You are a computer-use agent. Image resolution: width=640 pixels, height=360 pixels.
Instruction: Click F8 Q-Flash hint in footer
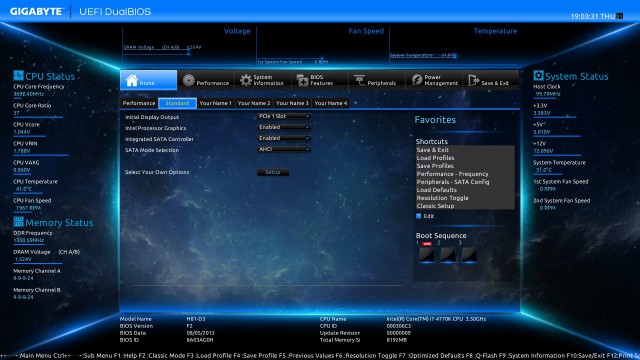pyautogui.click(x=481, y=356)
